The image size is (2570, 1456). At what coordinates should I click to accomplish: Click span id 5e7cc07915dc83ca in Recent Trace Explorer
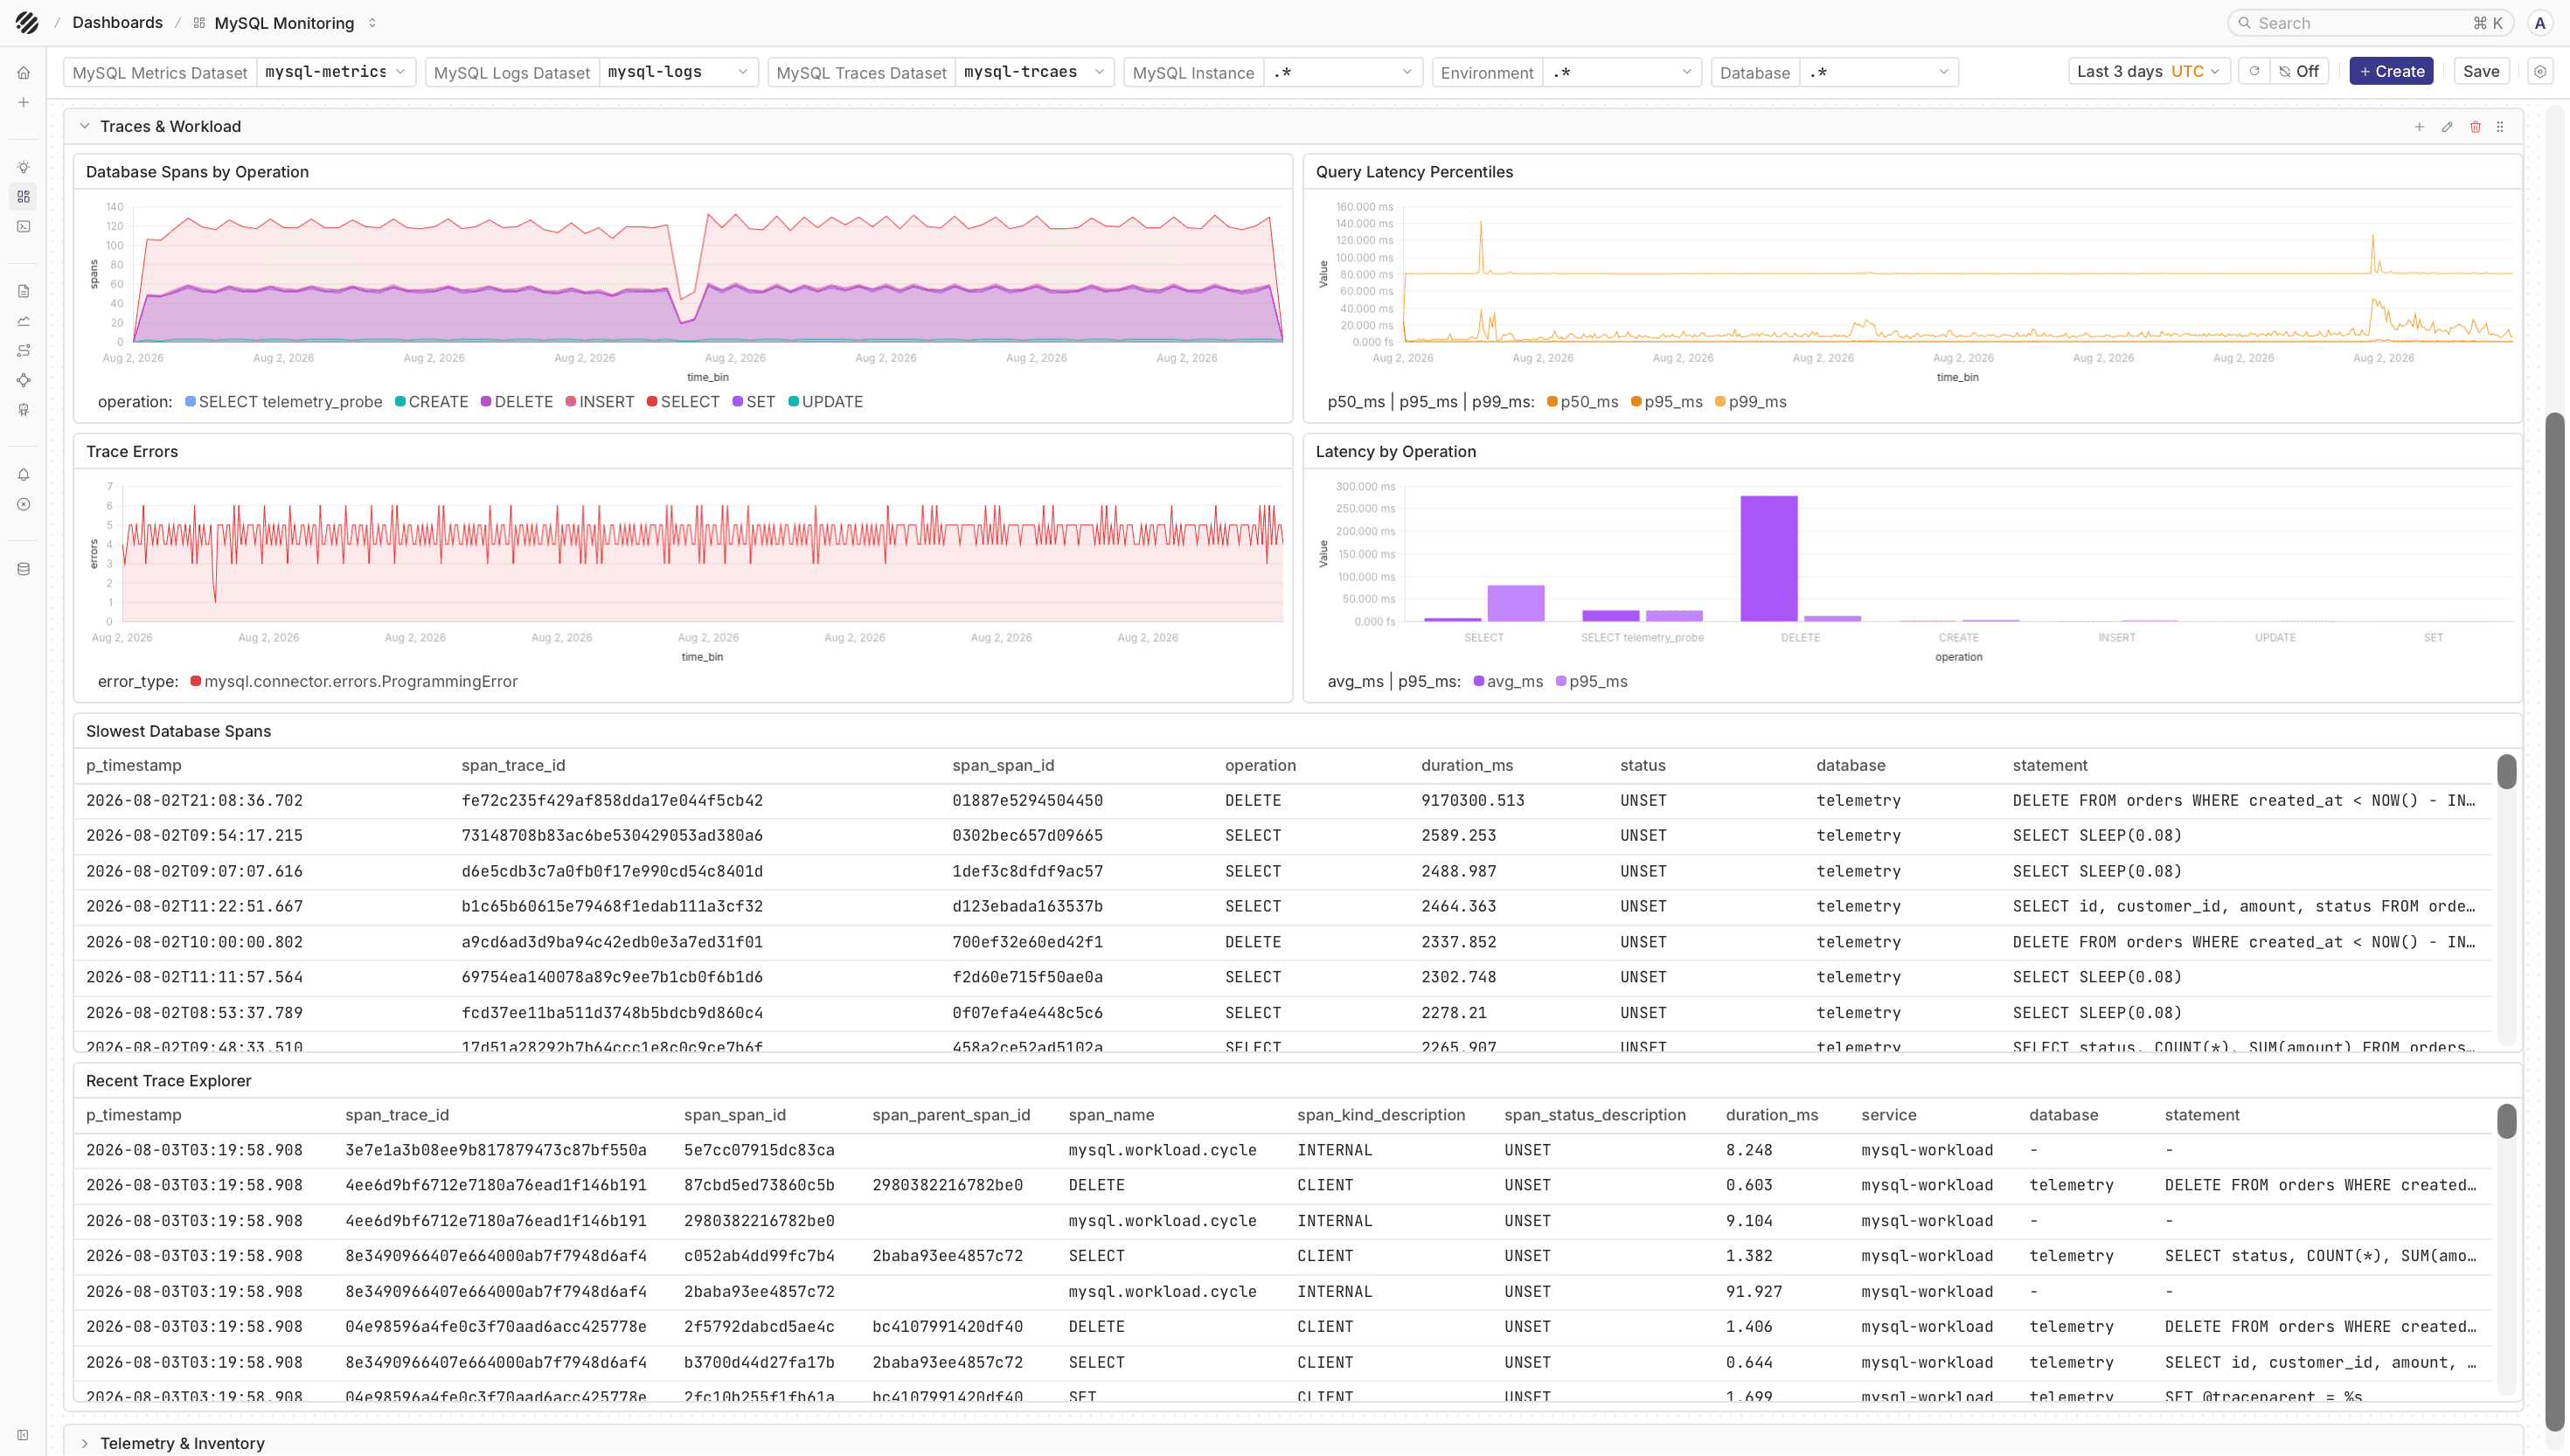(759, 1151)
